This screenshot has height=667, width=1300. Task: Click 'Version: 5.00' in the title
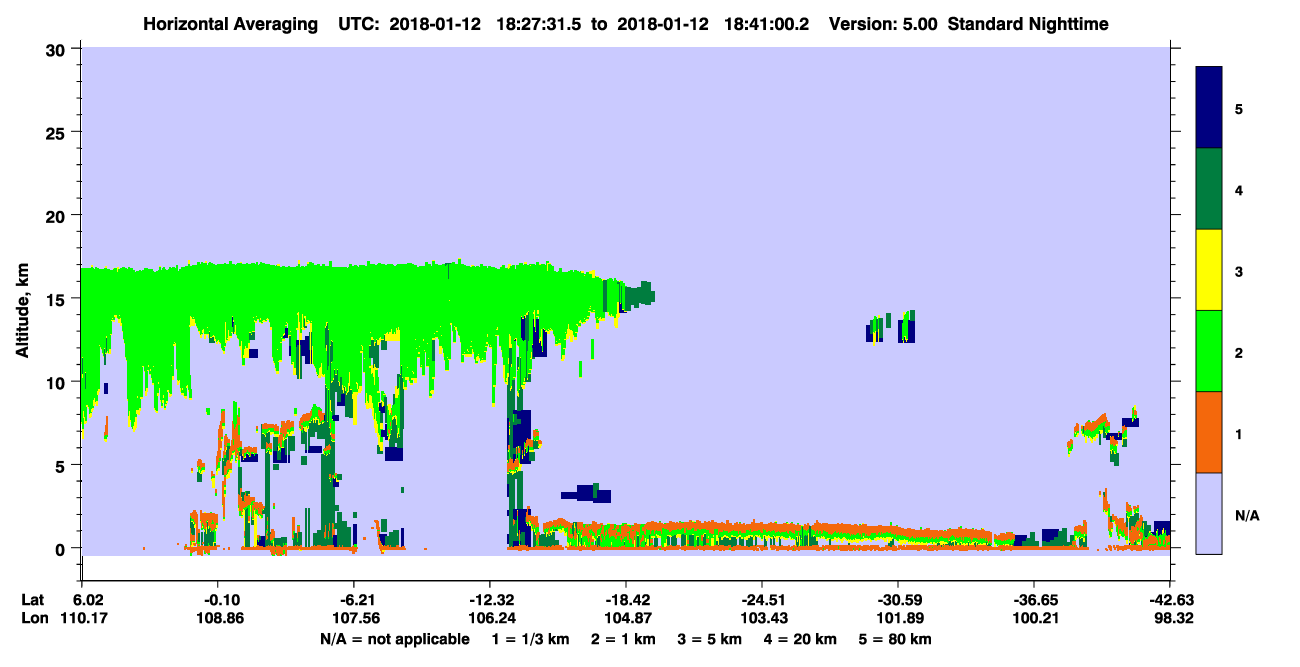(881, 24)
